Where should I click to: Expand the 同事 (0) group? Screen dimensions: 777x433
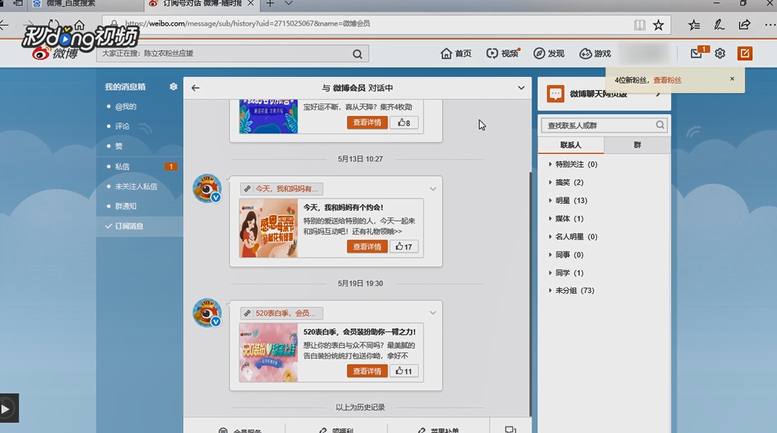pos(566,255)
